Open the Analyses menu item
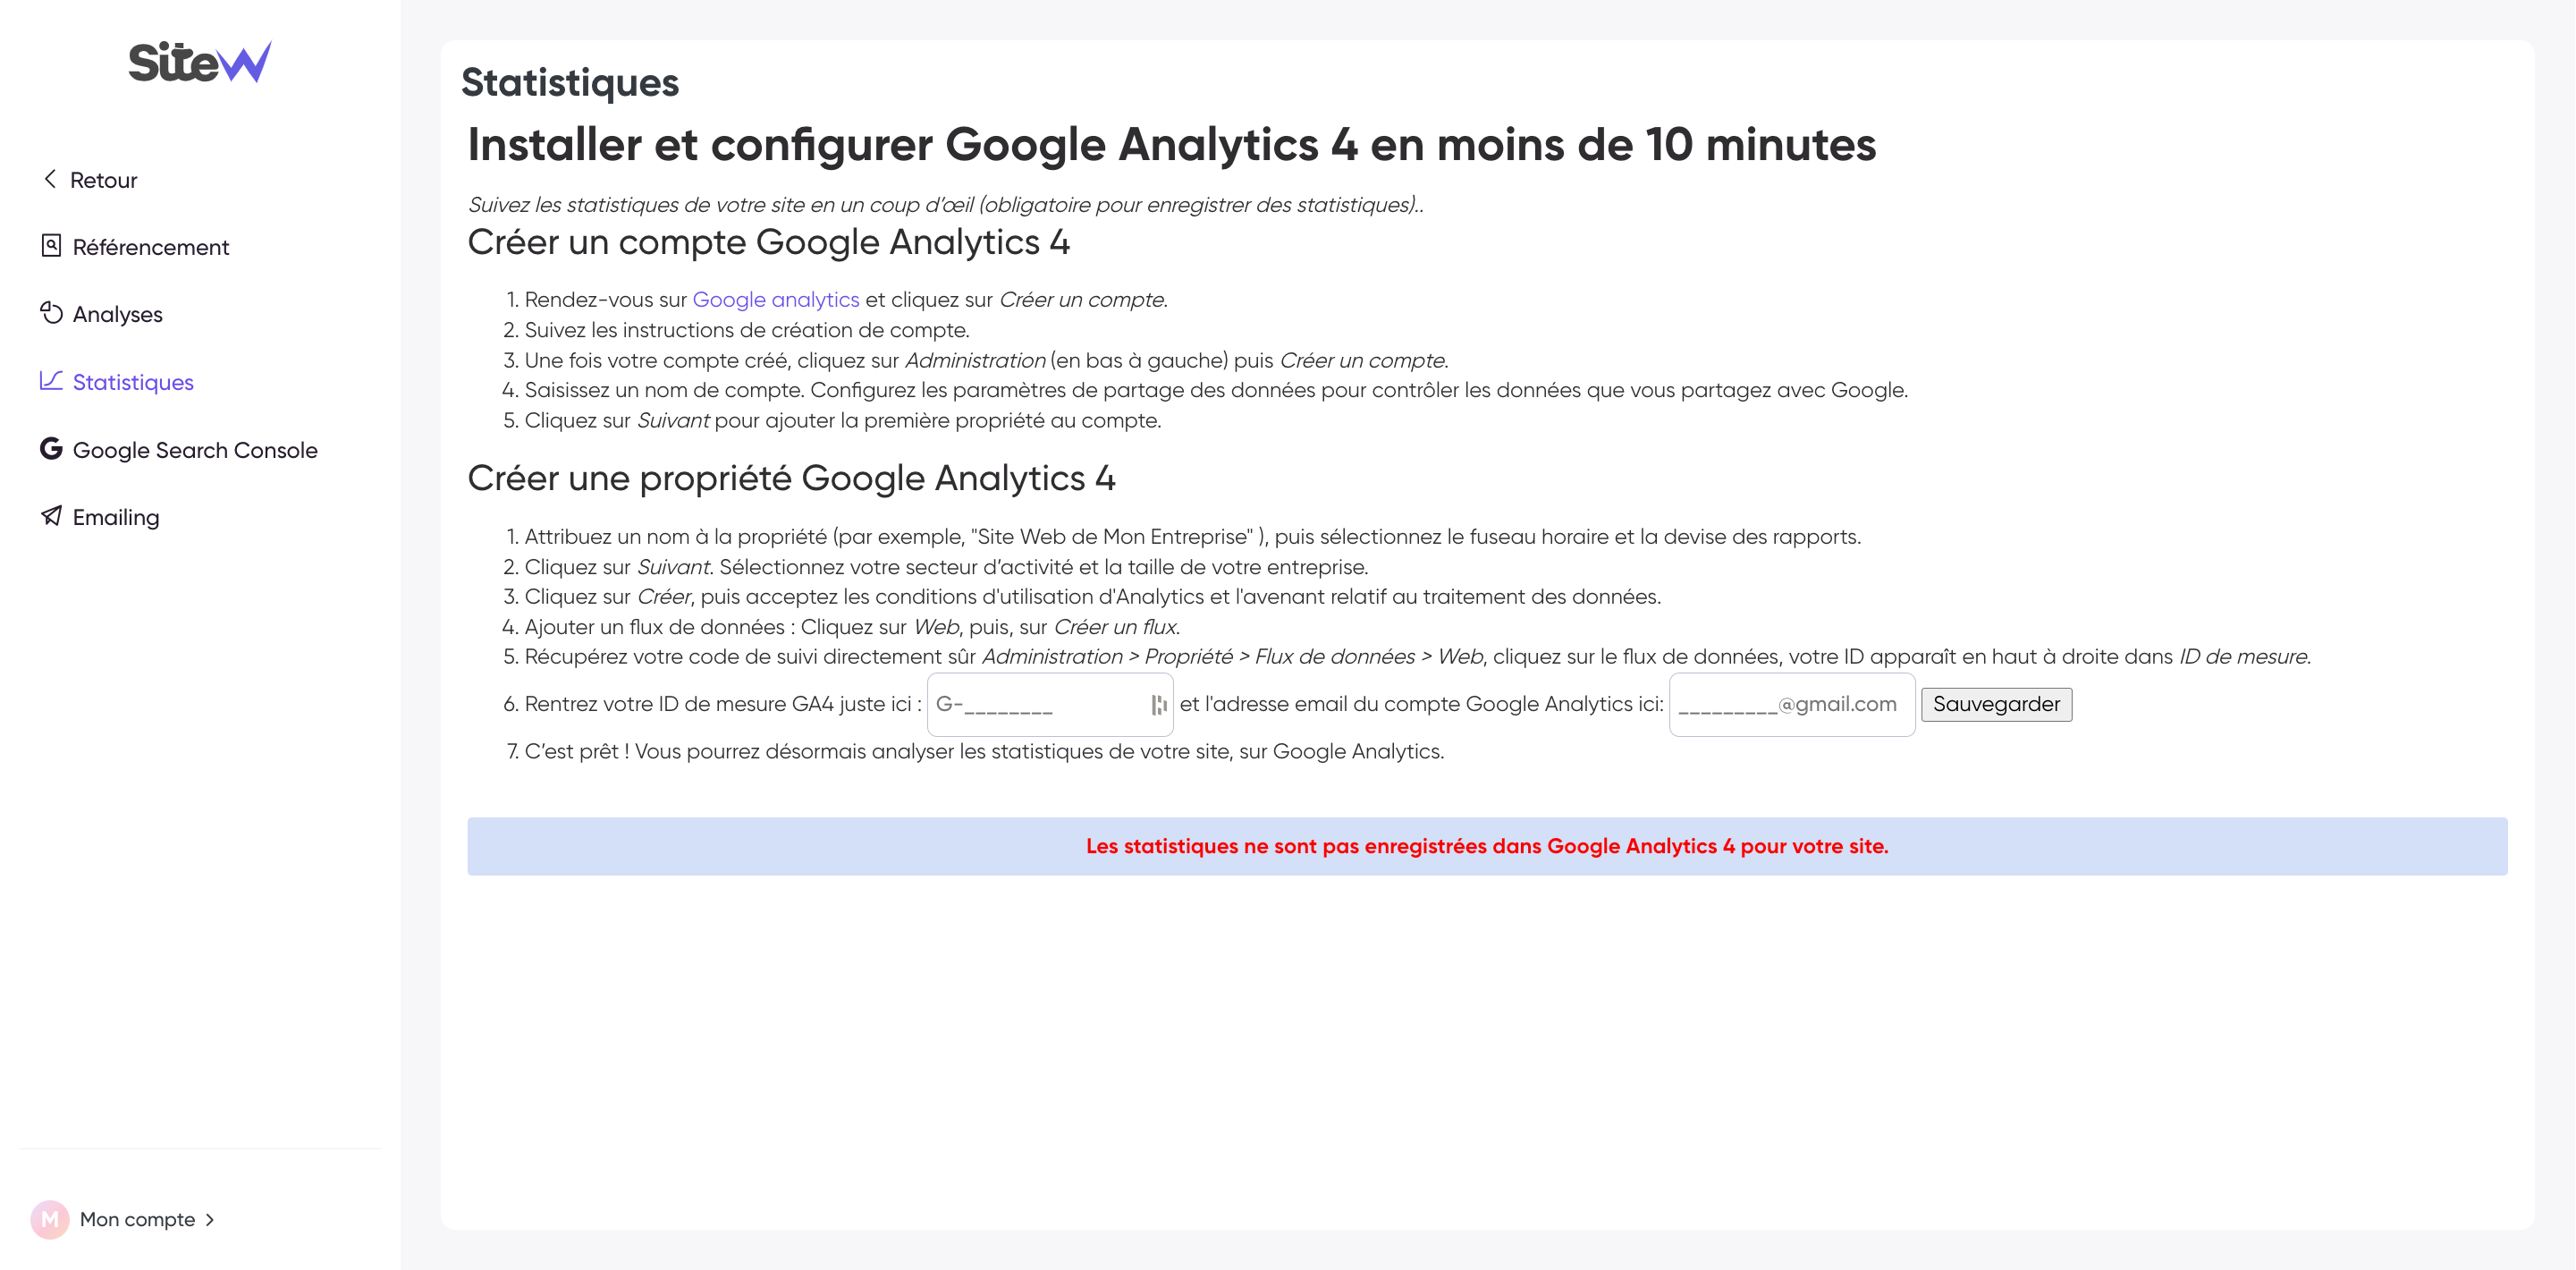Image resolution: width=2576 pixels, height=1270 pixels. 118,314
